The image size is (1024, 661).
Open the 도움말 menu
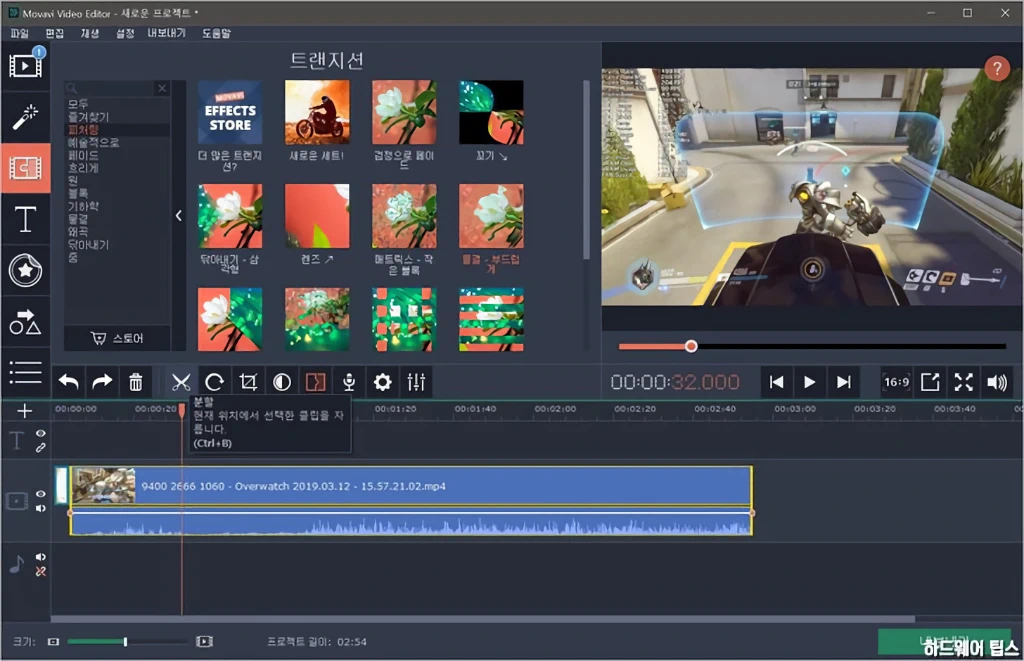click(216, 33)
